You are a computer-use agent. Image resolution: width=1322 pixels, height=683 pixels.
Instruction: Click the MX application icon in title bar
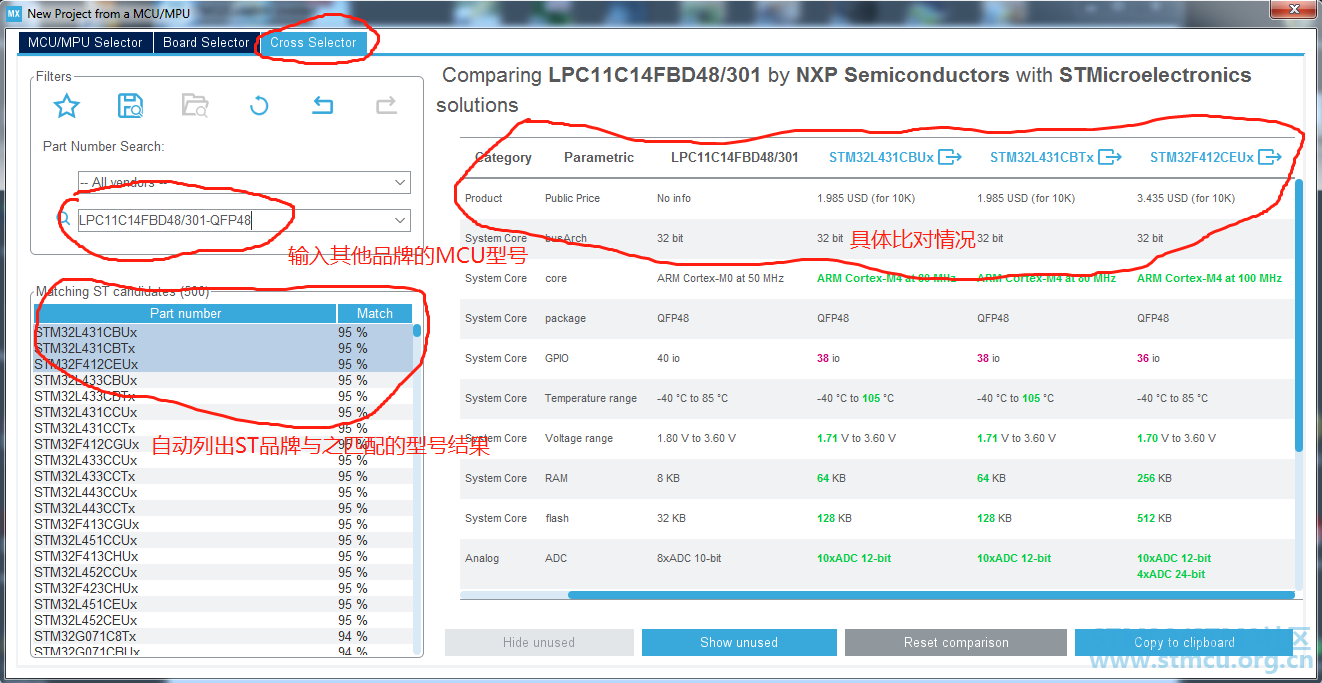tap(14, 13)
